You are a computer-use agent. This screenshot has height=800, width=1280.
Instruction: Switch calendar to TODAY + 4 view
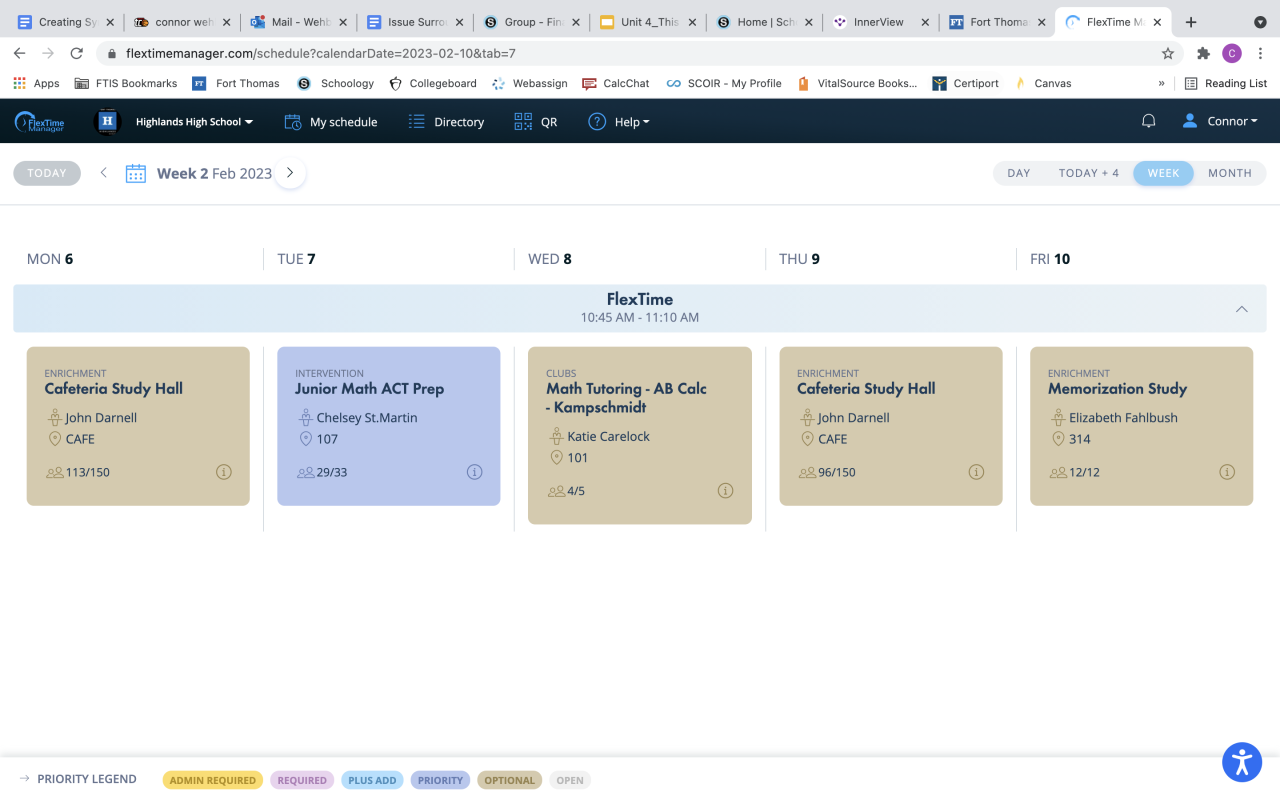click(1089, 173)
